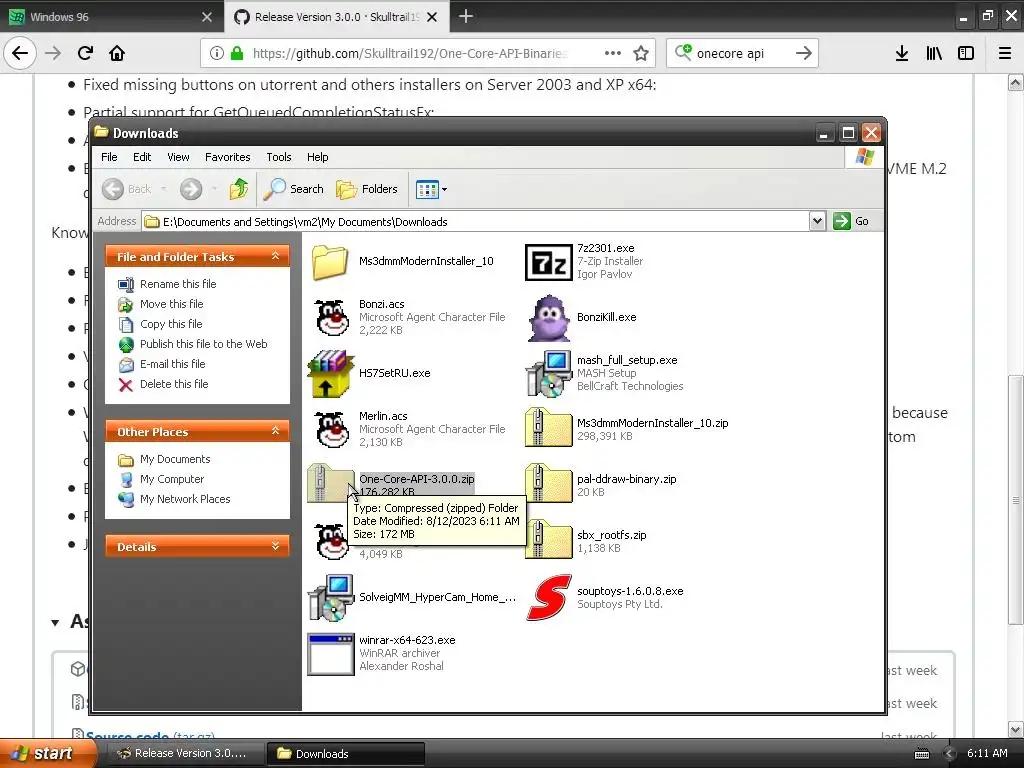1024x768 pixels.
Task: Open the page actions three-dot menu
Action: pos(613,54)
